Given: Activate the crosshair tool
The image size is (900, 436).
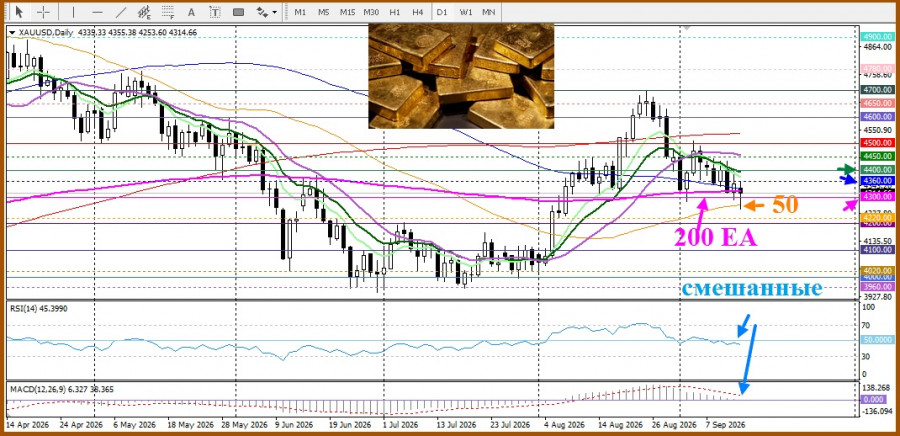Looking at the screenshot, I should tap(43, 11).
